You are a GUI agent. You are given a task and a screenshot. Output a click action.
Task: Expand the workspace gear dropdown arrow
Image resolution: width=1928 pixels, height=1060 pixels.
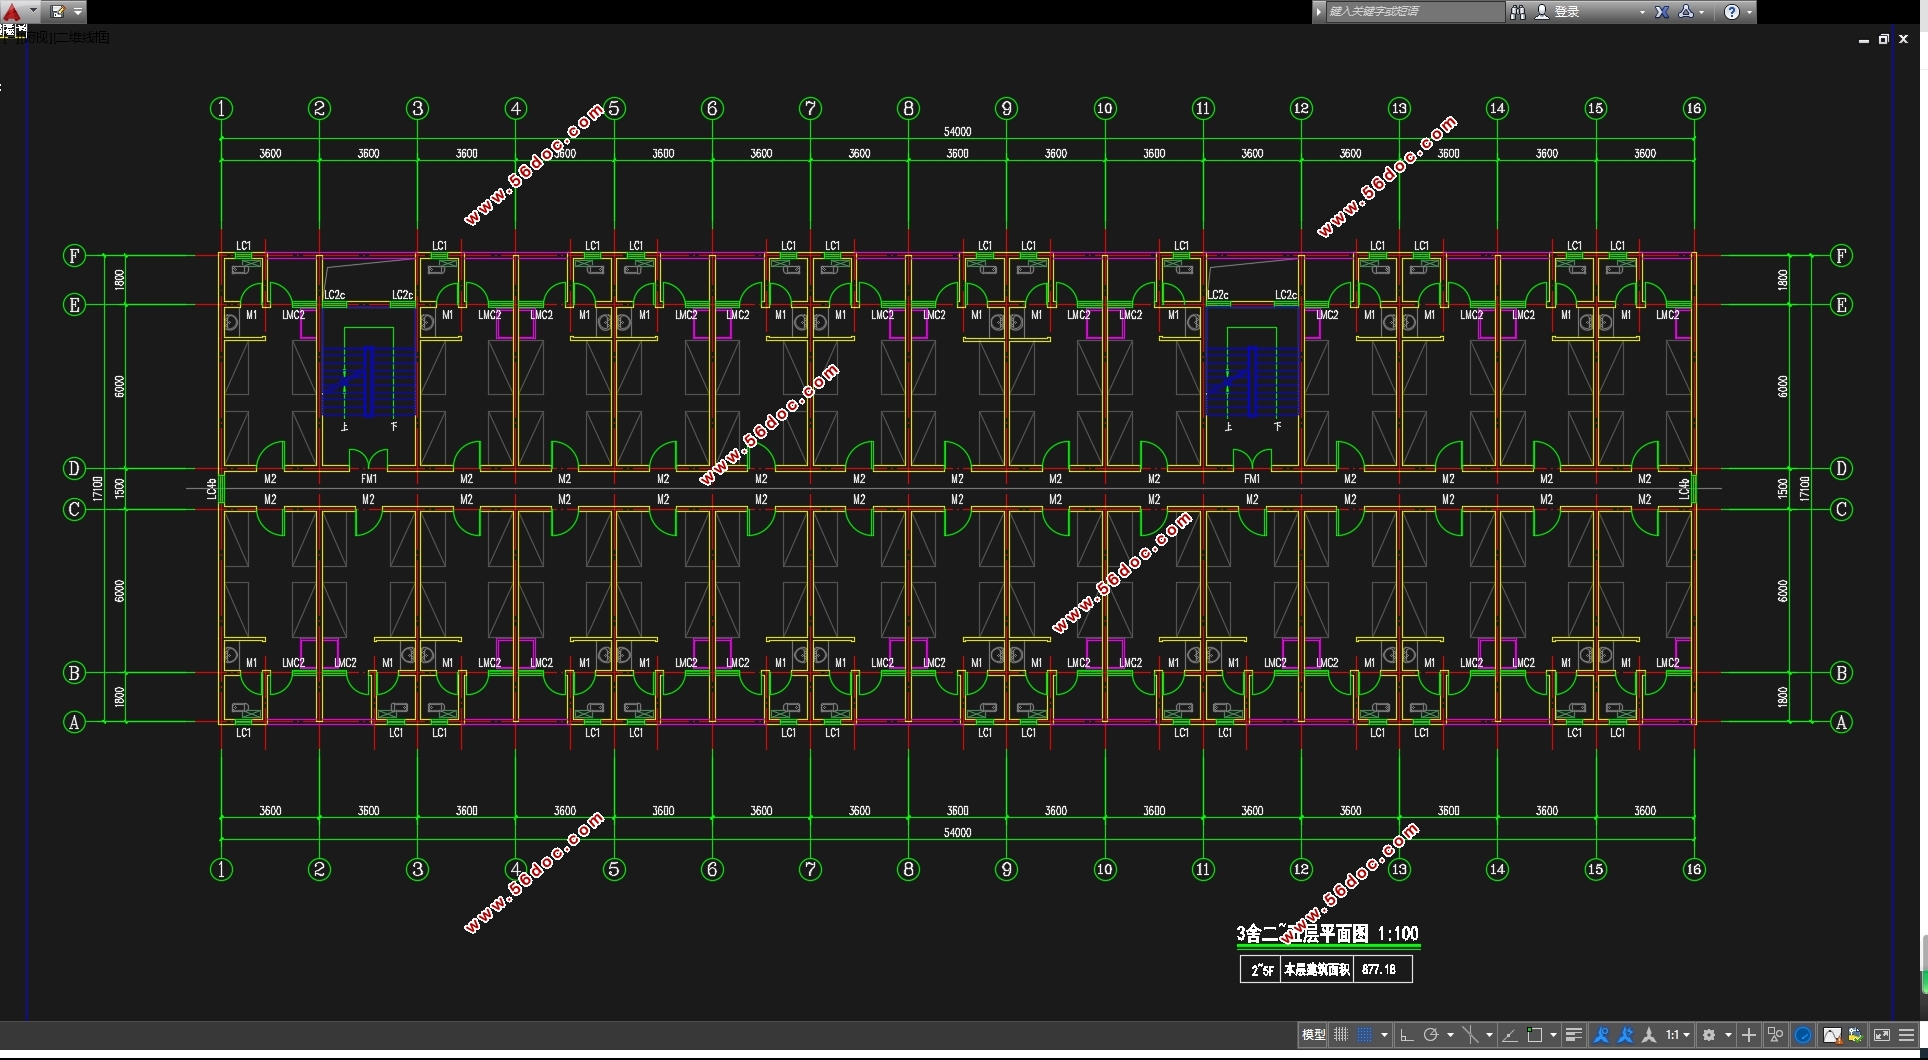pyautogui.click(x=1728, y=1035)
